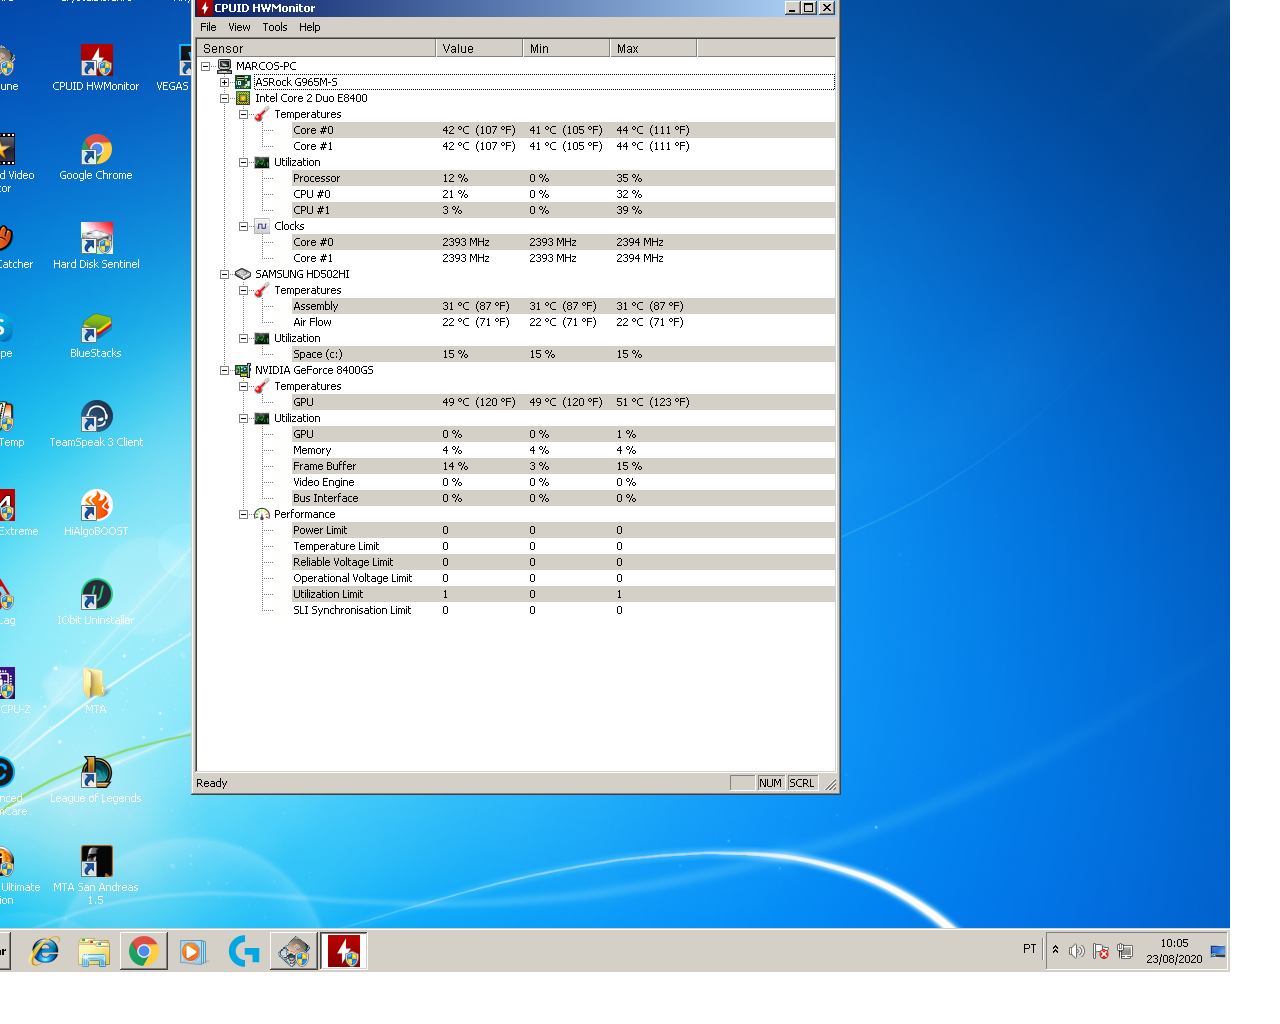Launch Internet Explorer from taskbar
Screen dimensions: 1280x1024
click(x=45, y=951)
